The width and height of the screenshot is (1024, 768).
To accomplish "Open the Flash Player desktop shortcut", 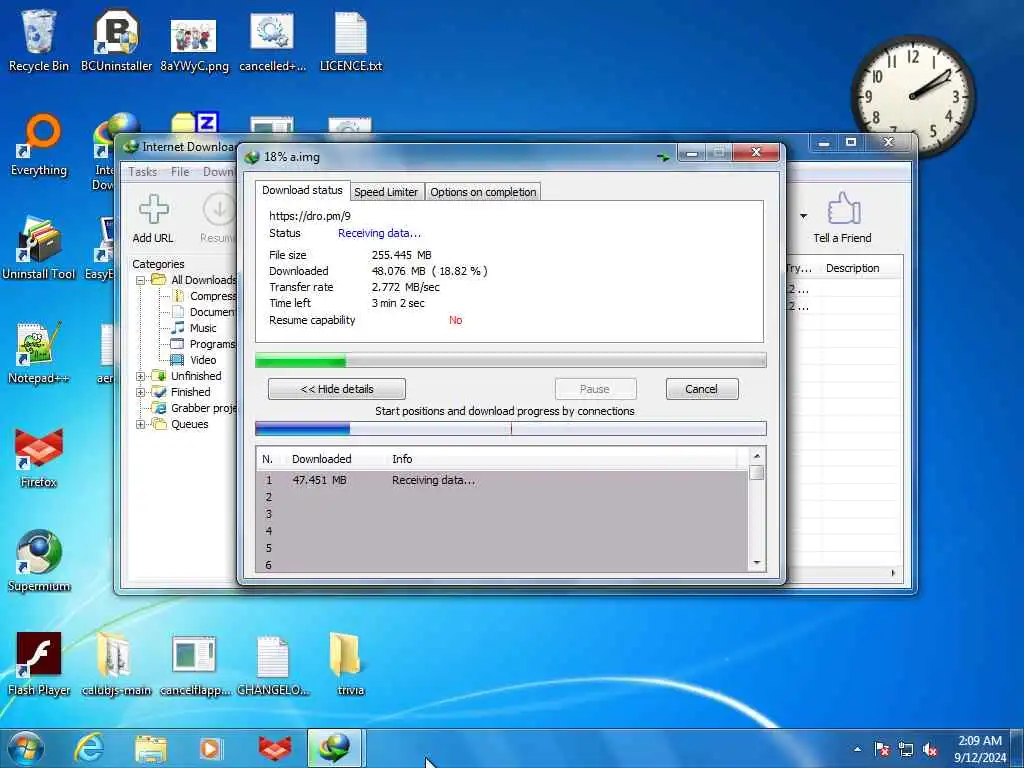I will (x=39, y=664).
